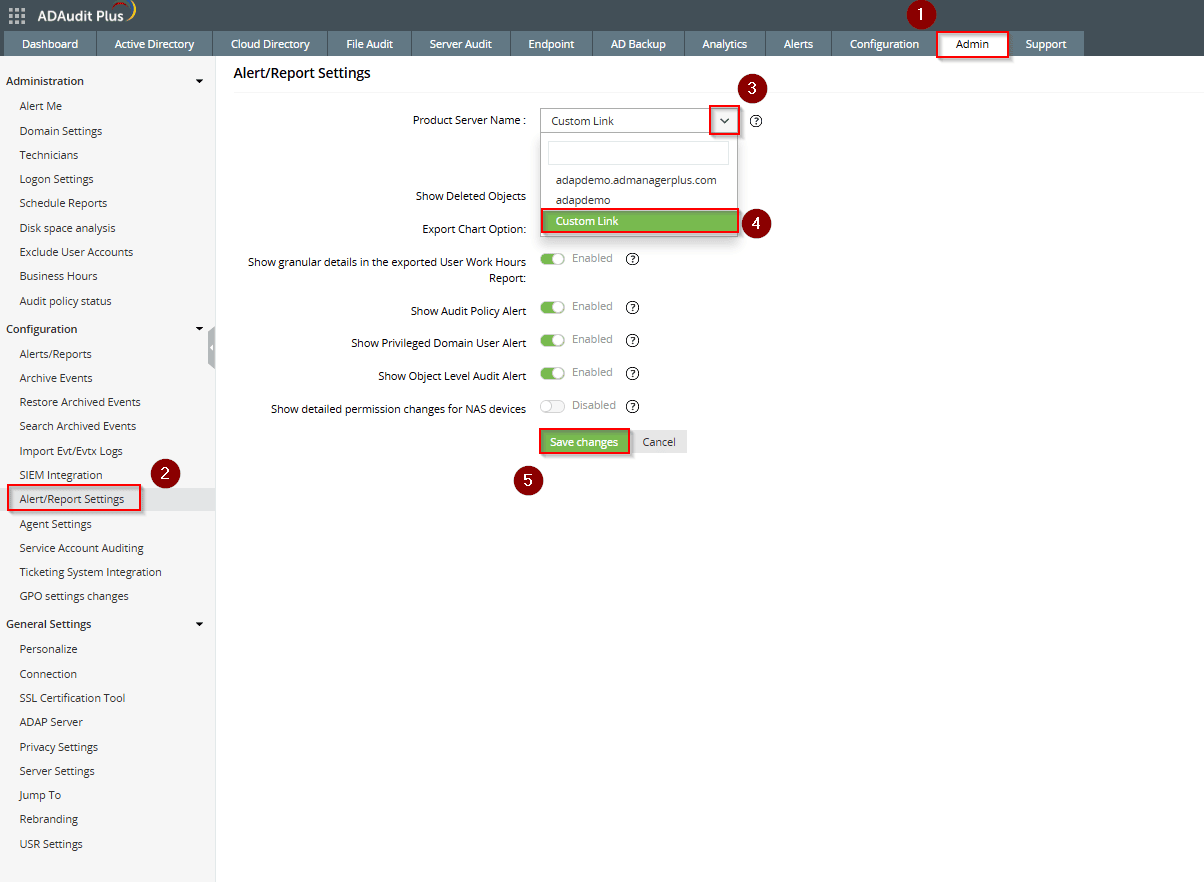Click the ADAudit Plus logo
Screen dimensions: 1204x882
pyautogui.click(x=86, y=14)
